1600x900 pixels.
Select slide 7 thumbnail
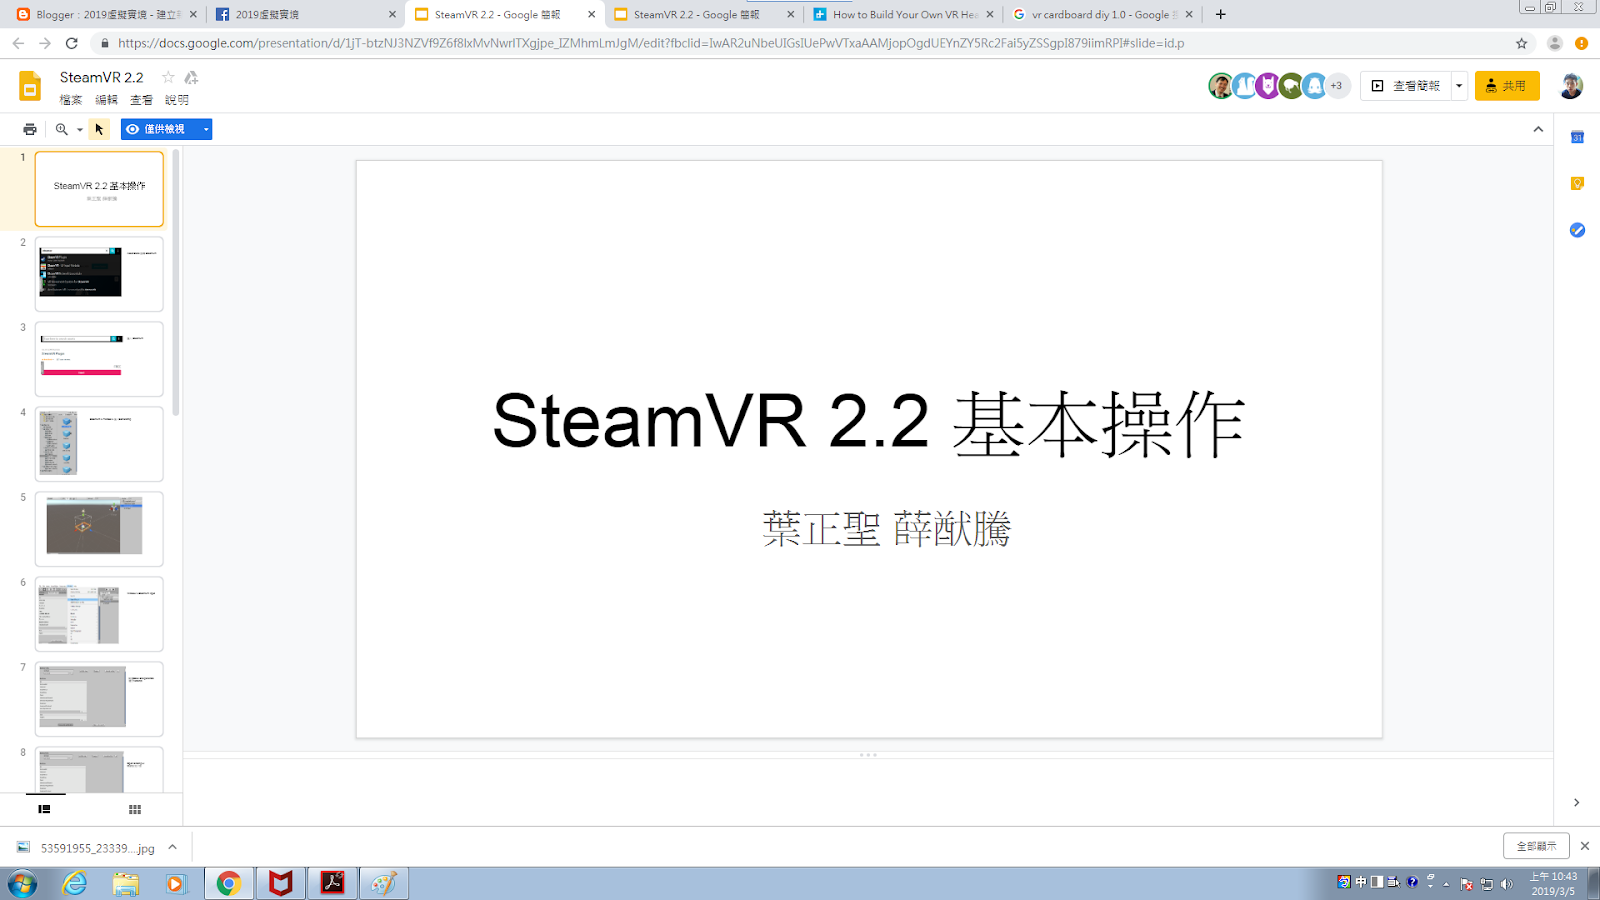point(99,699)
